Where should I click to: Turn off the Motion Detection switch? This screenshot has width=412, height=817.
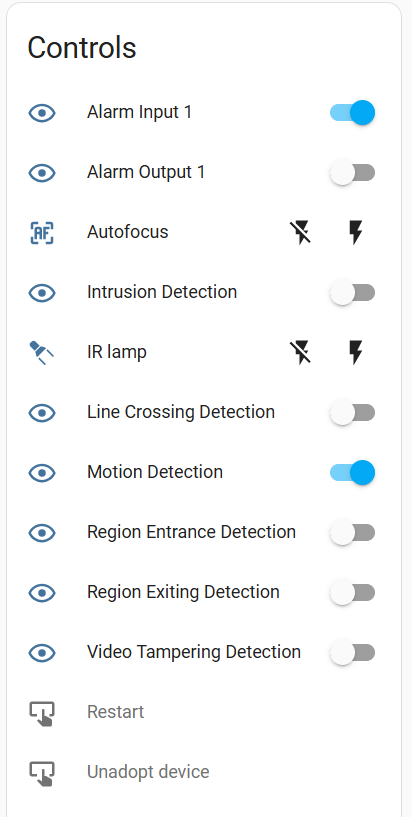[353, 473]
